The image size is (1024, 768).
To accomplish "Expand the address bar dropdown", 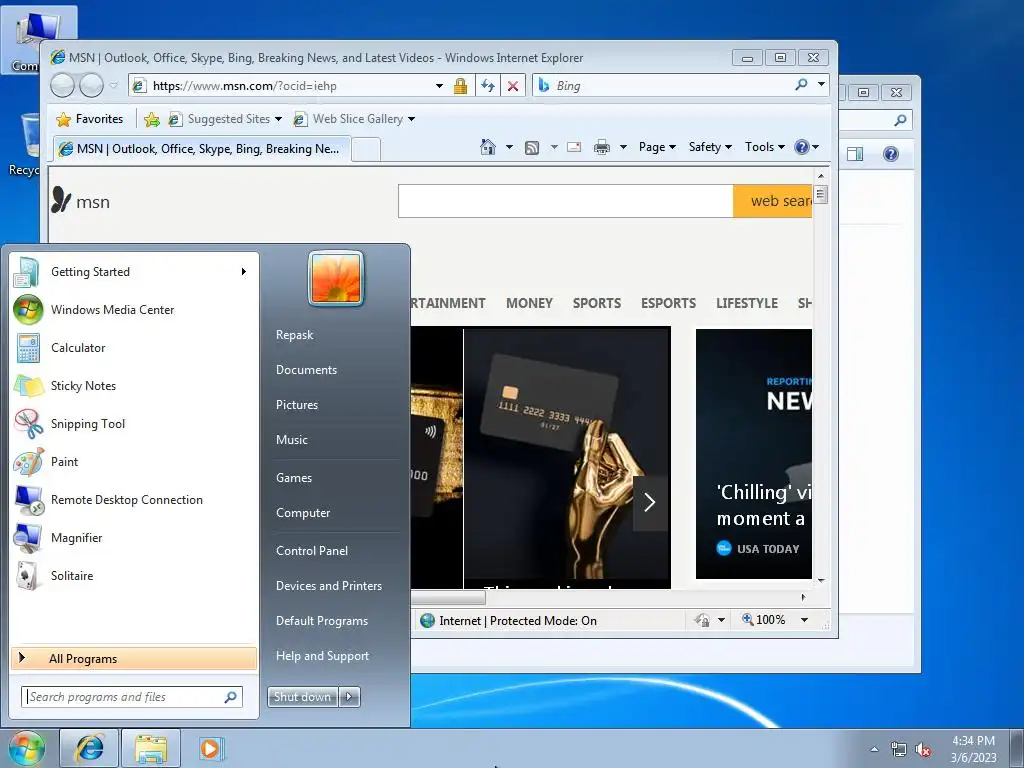I will [x=440, y=86].
